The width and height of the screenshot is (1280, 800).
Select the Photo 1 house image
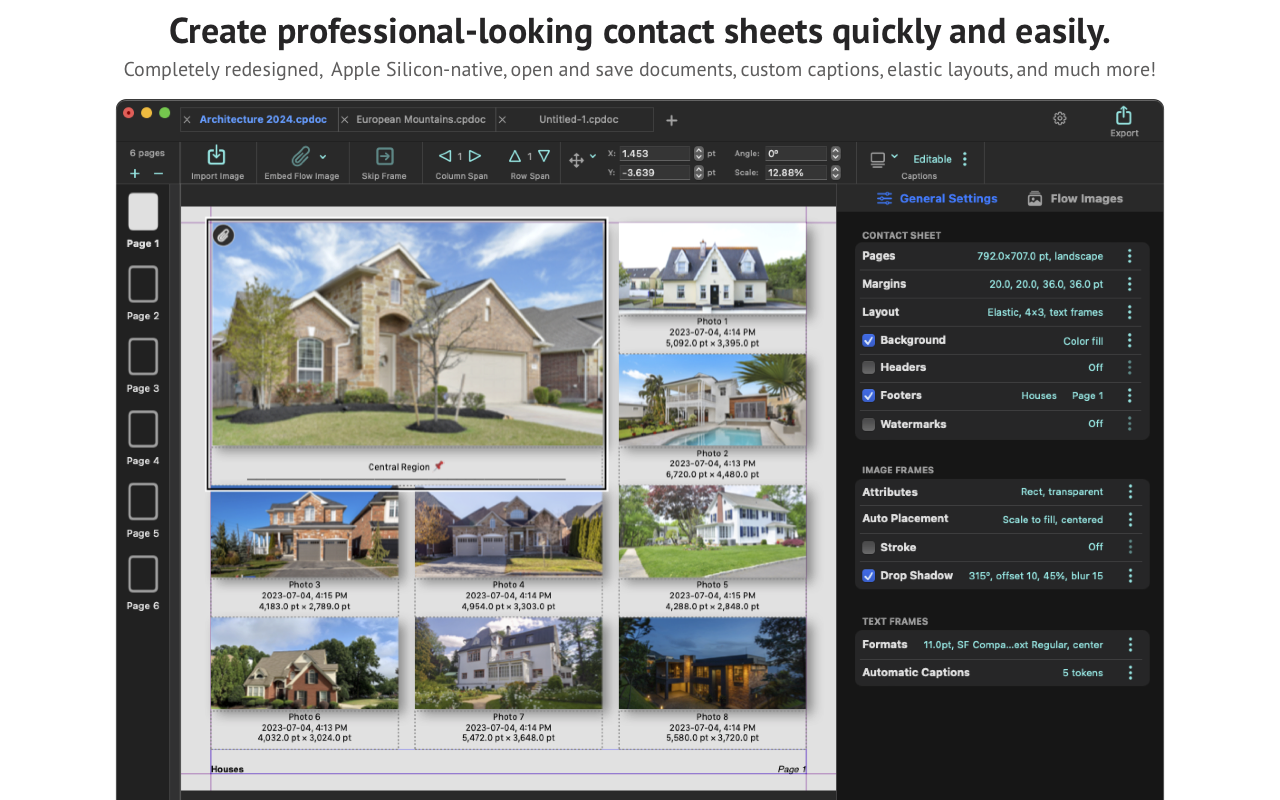(712, 267)
